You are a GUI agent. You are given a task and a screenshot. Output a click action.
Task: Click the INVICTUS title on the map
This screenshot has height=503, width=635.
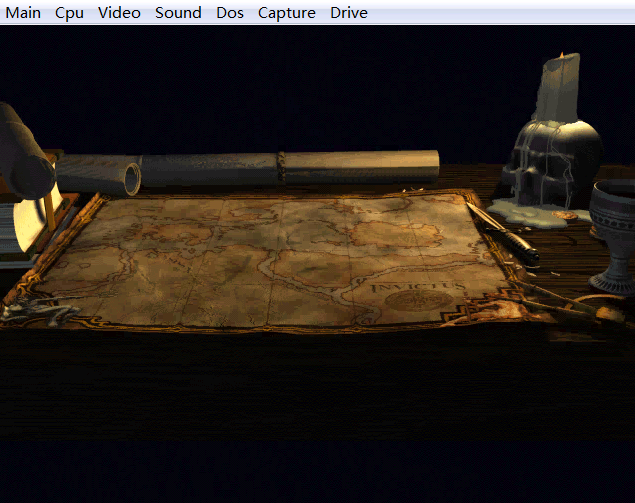418,287
